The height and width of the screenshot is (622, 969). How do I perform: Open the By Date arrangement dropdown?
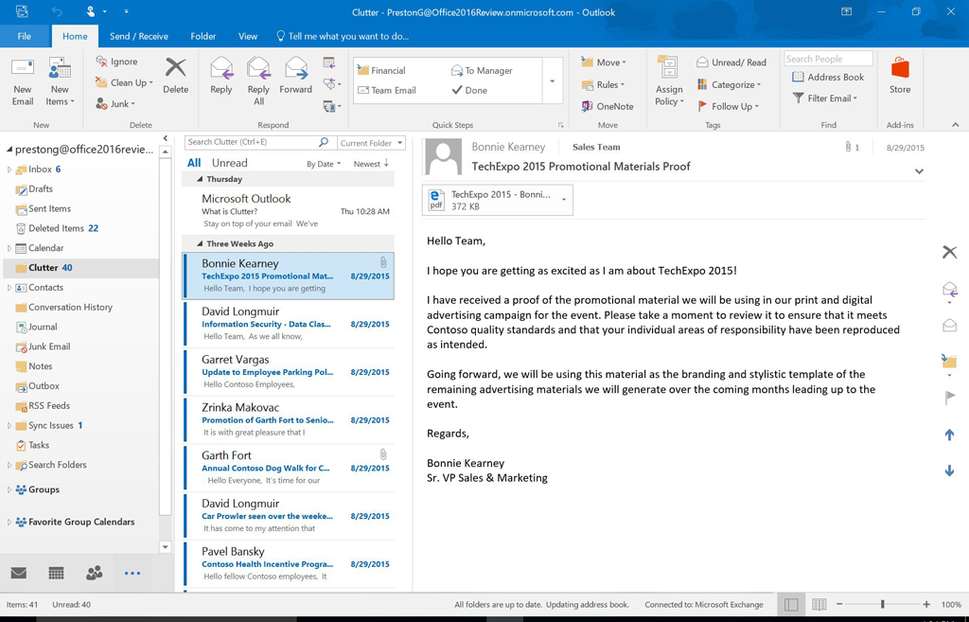pyautogui.click(x=324, y=164)
